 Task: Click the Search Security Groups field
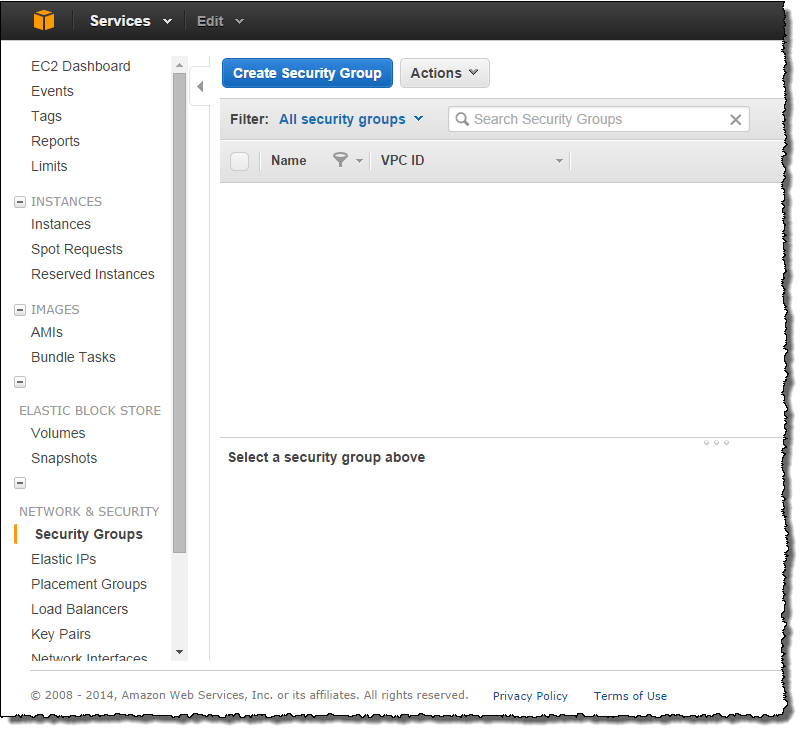pyautogui.click(x=598, y=119)
